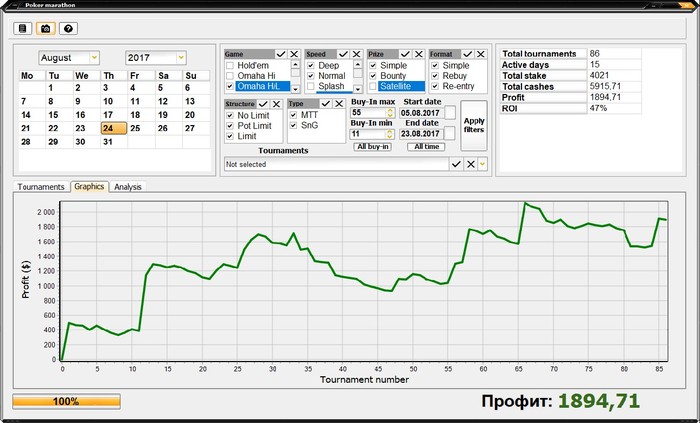Screen dimensions: 700x423
Task: Enable the Splash speed checkbox
Action: point(311,86)
